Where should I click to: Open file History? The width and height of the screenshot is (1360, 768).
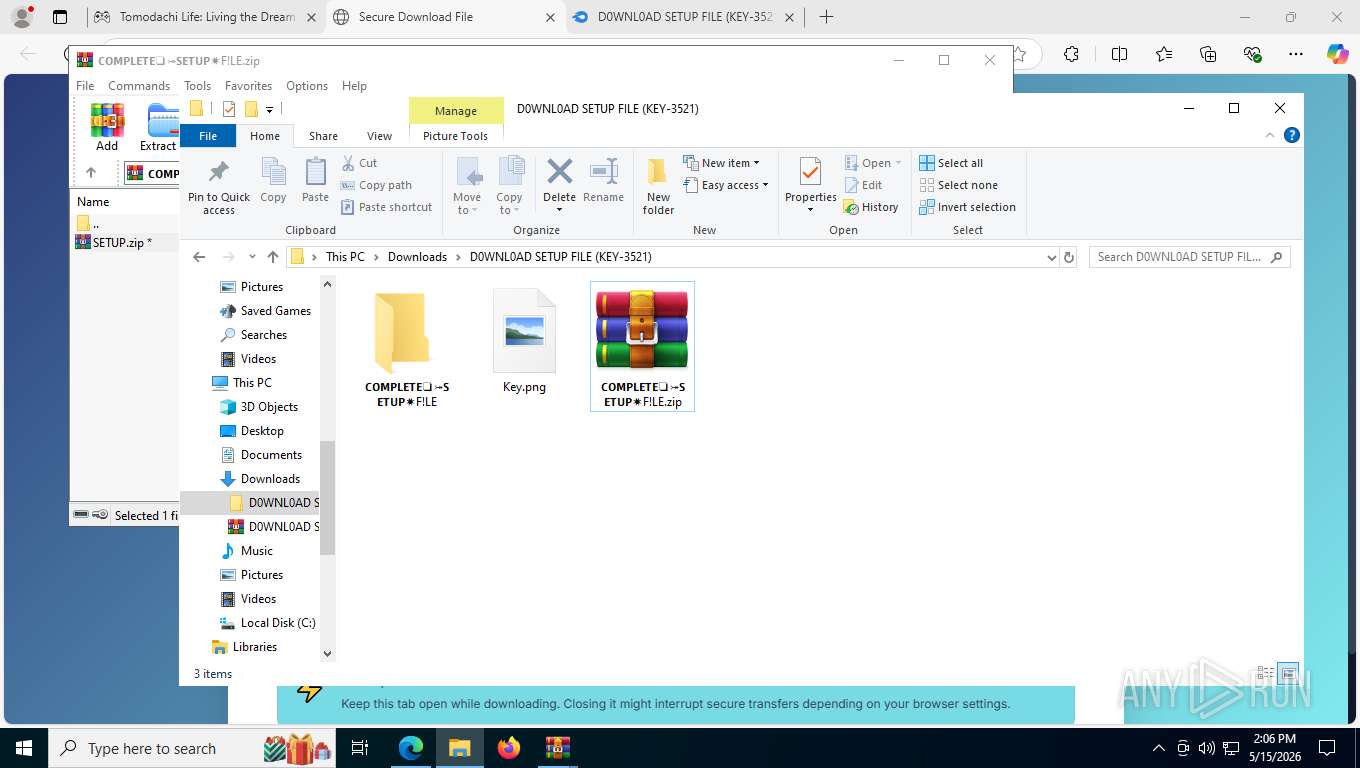pyautogui.click(x=871, y=207)
